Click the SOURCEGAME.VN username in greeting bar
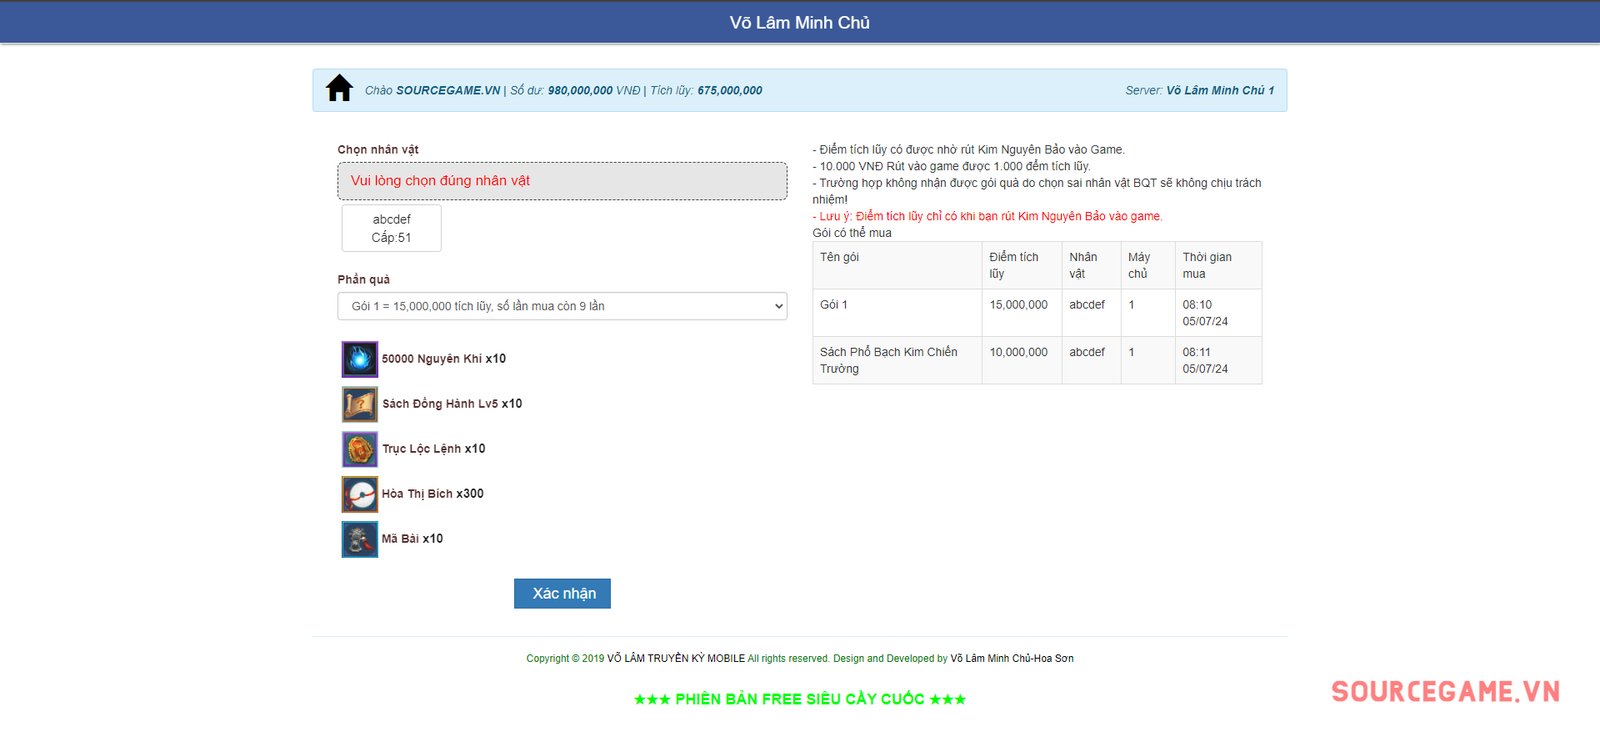 (x=447, y=90)
